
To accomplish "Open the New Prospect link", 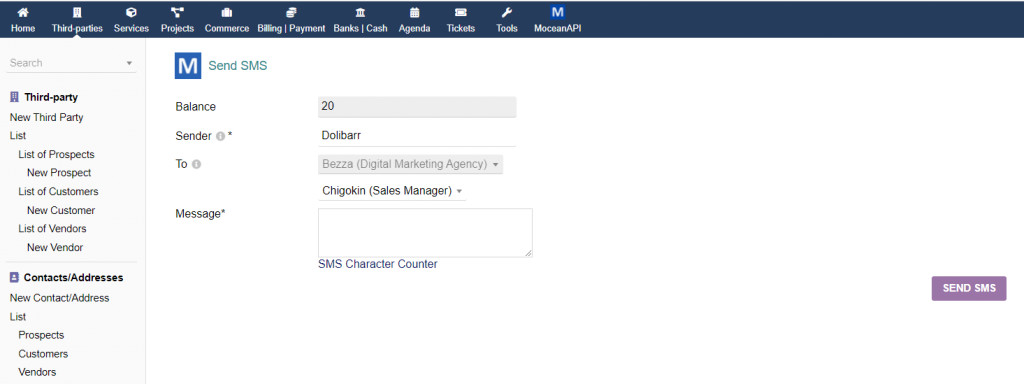I will coord(59,173).
